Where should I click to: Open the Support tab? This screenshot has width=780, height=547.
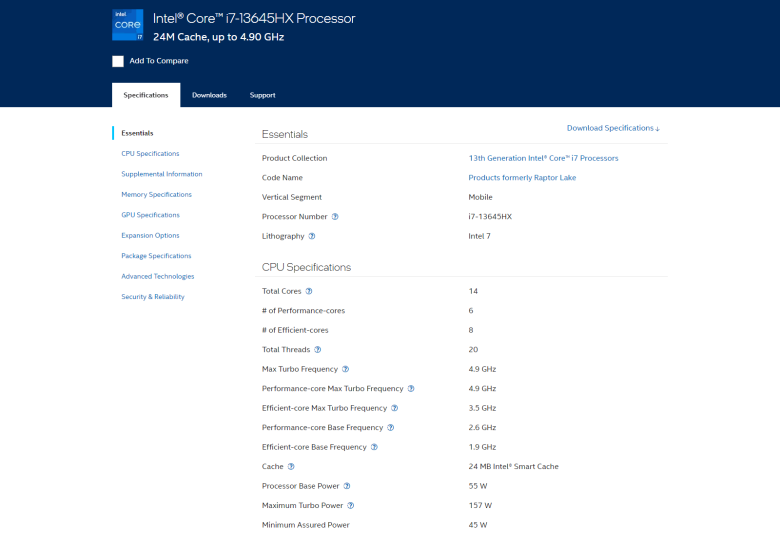tap(262, 95)
